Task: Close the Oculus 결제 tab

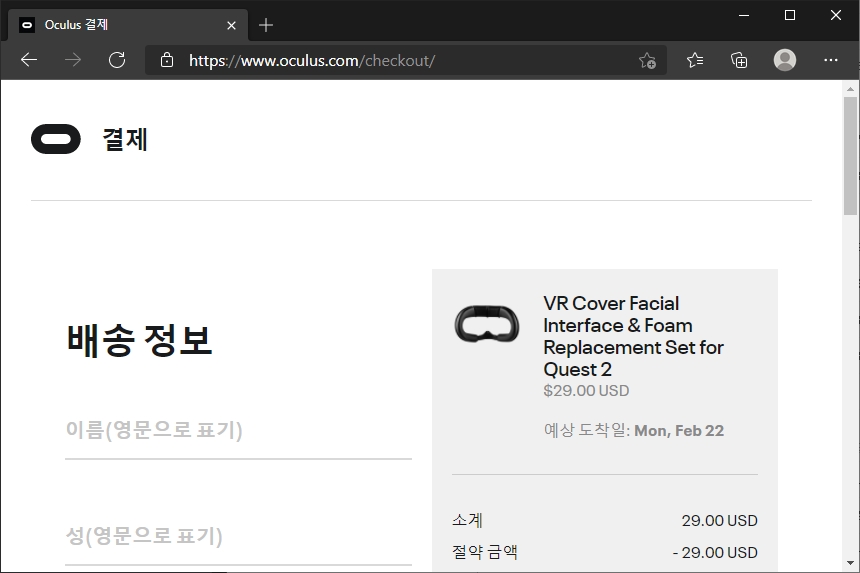Action: pyautogui.click(x=231, y=25)
